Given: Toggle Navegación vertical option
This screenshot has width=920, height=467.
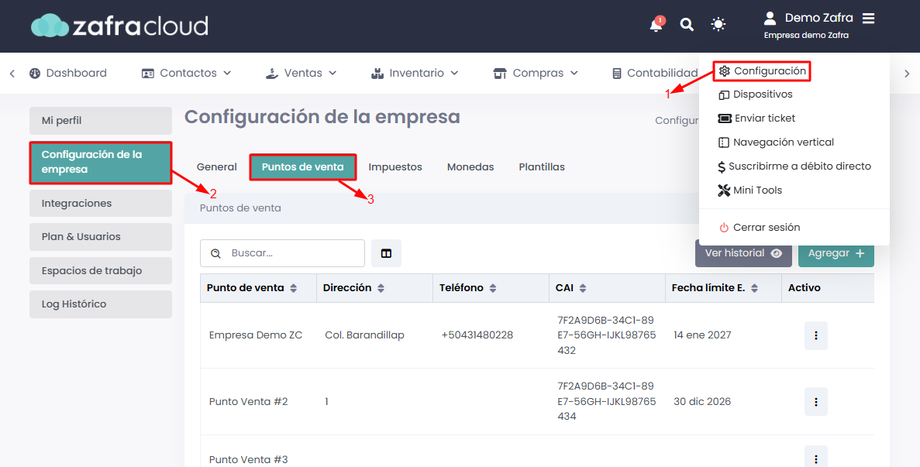Looking at the screenshot, I should click(x=776, y=143).
